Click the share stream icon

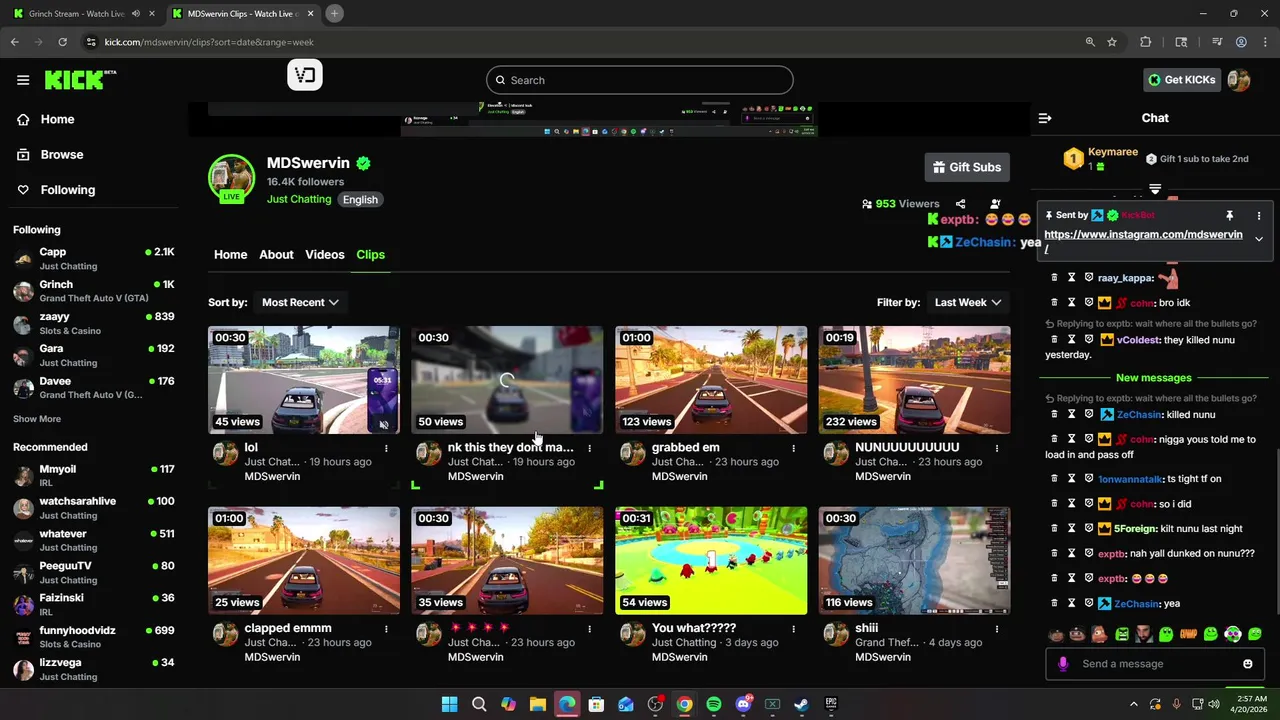[x=960, y=204]
